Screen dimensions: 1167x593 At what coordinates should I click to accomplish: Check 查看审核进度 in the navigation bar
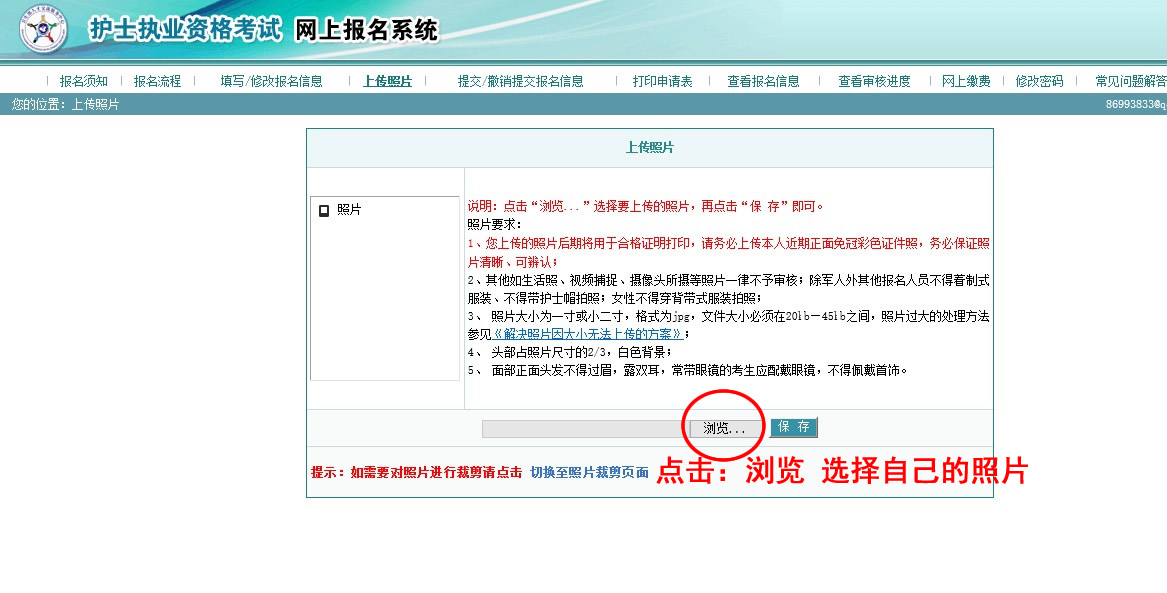(x=874, y=82)
